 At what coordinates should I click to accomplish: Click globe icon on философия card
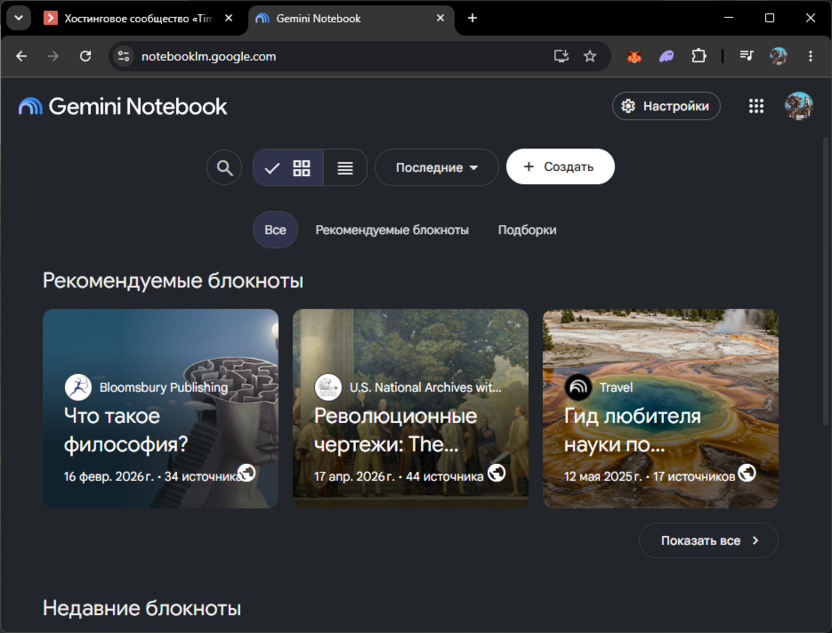pos(247,472)
